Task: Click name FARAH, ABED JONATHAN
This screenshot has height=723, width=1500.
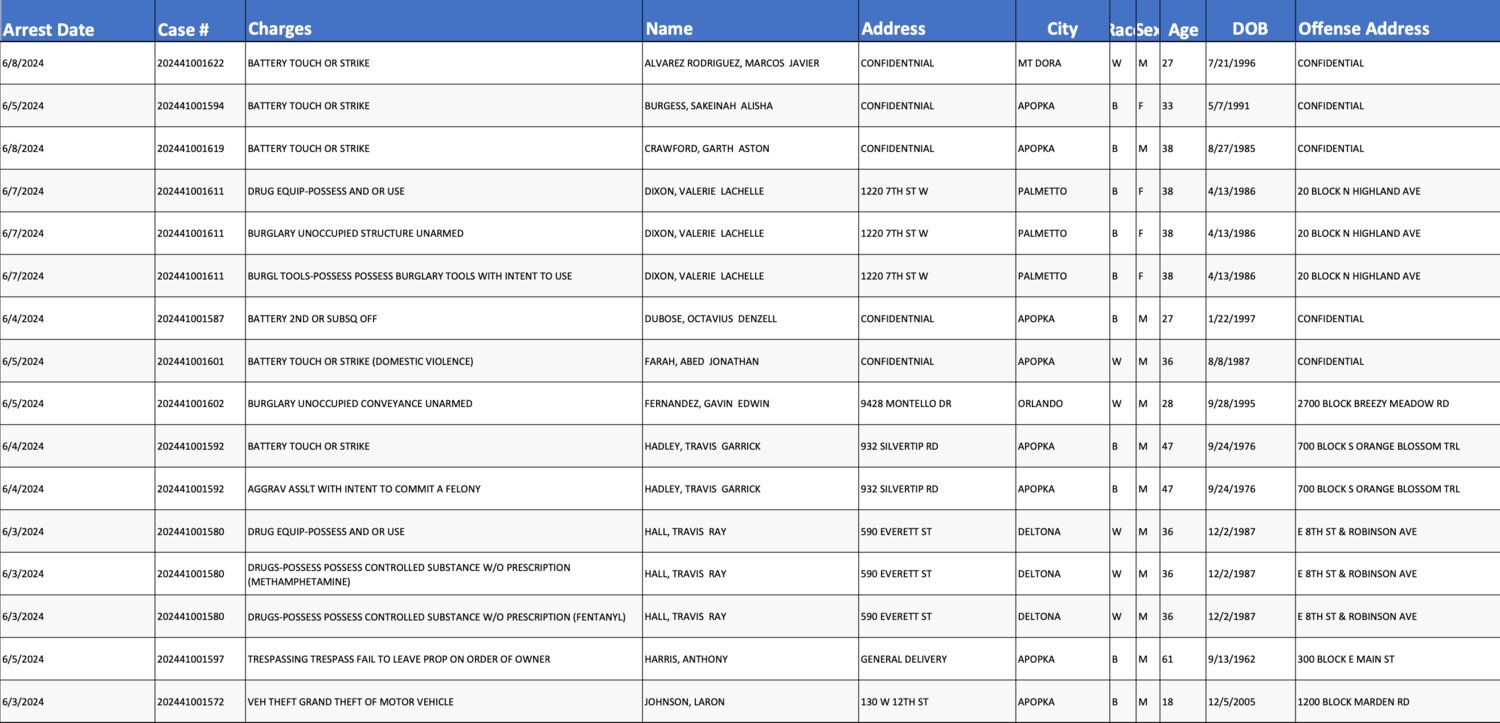Action: tap(701, 361)
